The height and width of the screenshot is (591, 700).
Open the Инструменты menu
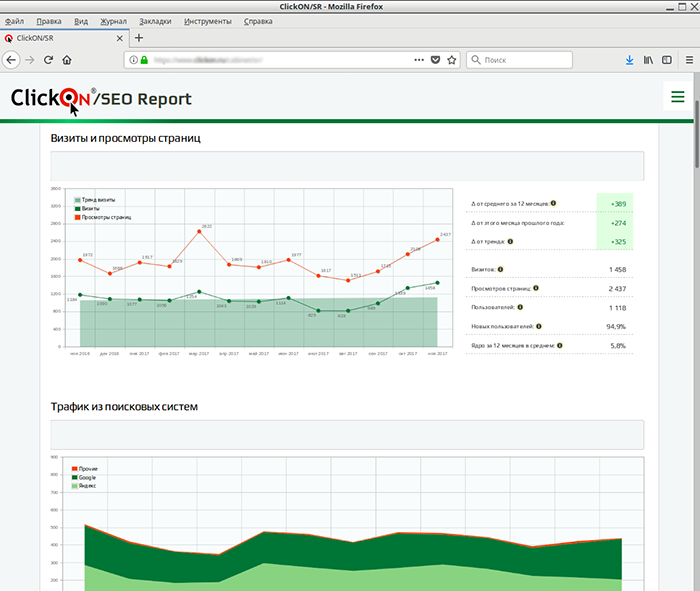click(x=208, y=21)
